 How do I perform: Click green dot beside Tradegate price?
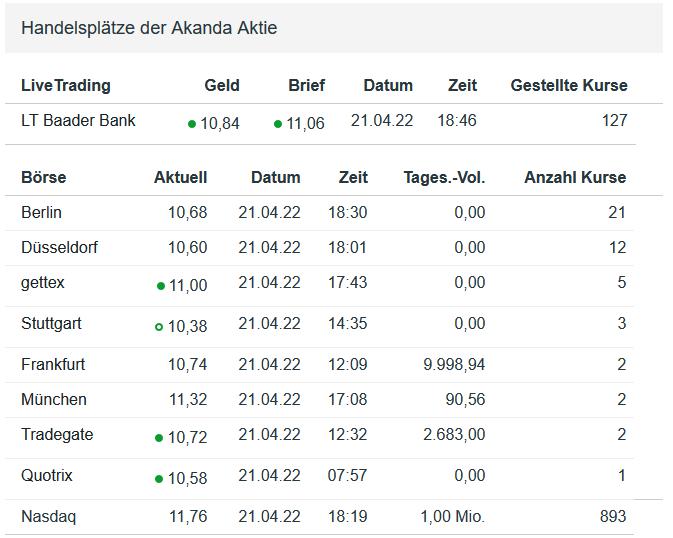159,438
